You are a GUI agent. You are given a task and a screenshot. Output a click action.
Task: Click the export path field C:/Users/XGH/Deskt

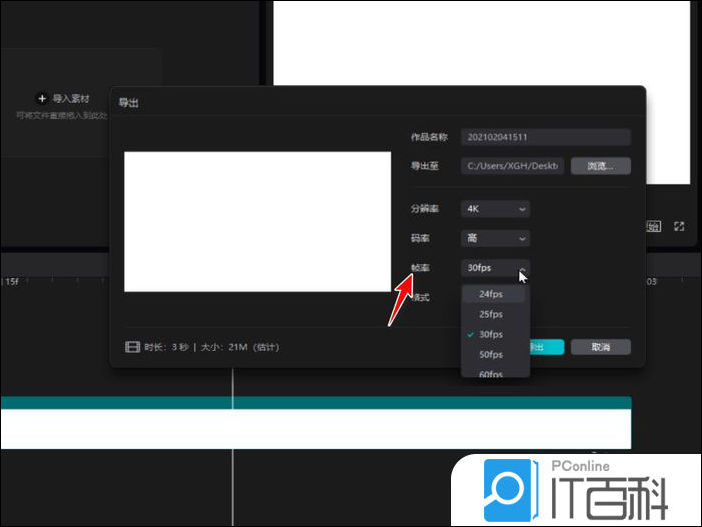tap(512, 166)
